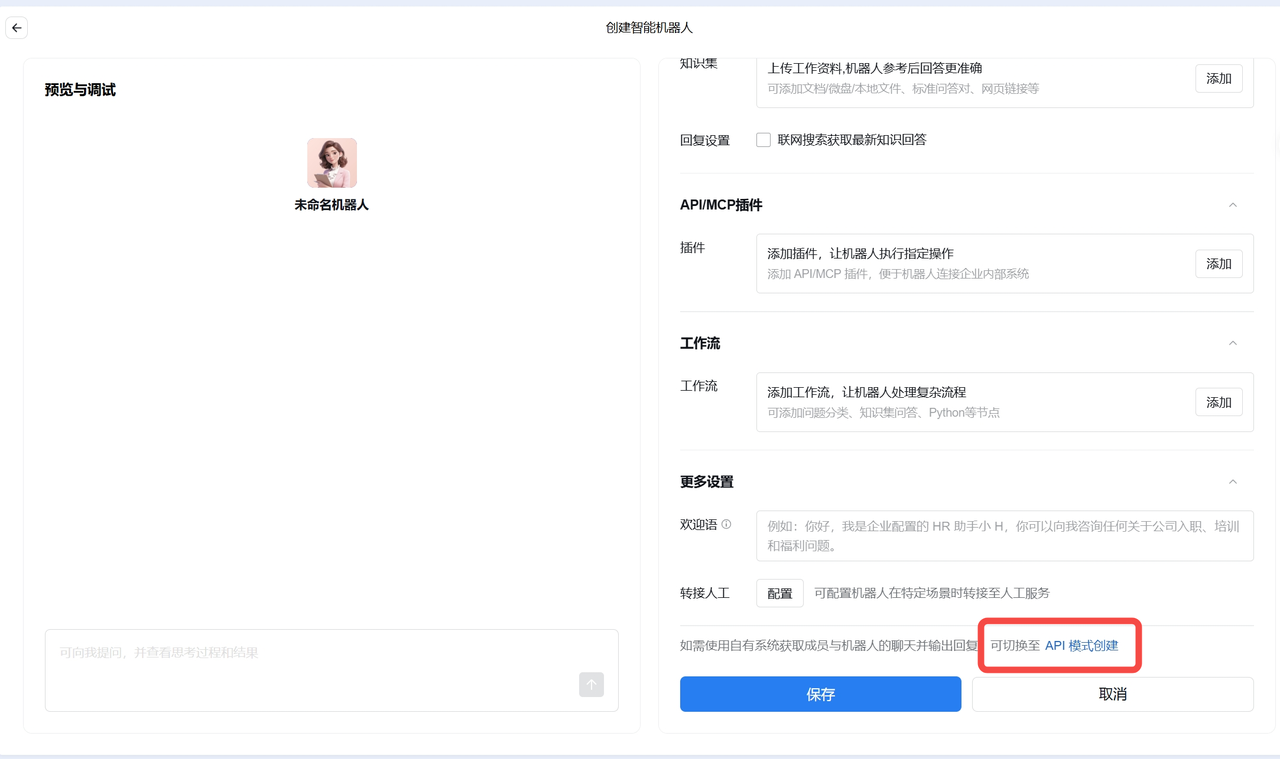The width and height of the screenshot is (1280, 759).
Task: Click the 保存 button
Action: point(820,693)
